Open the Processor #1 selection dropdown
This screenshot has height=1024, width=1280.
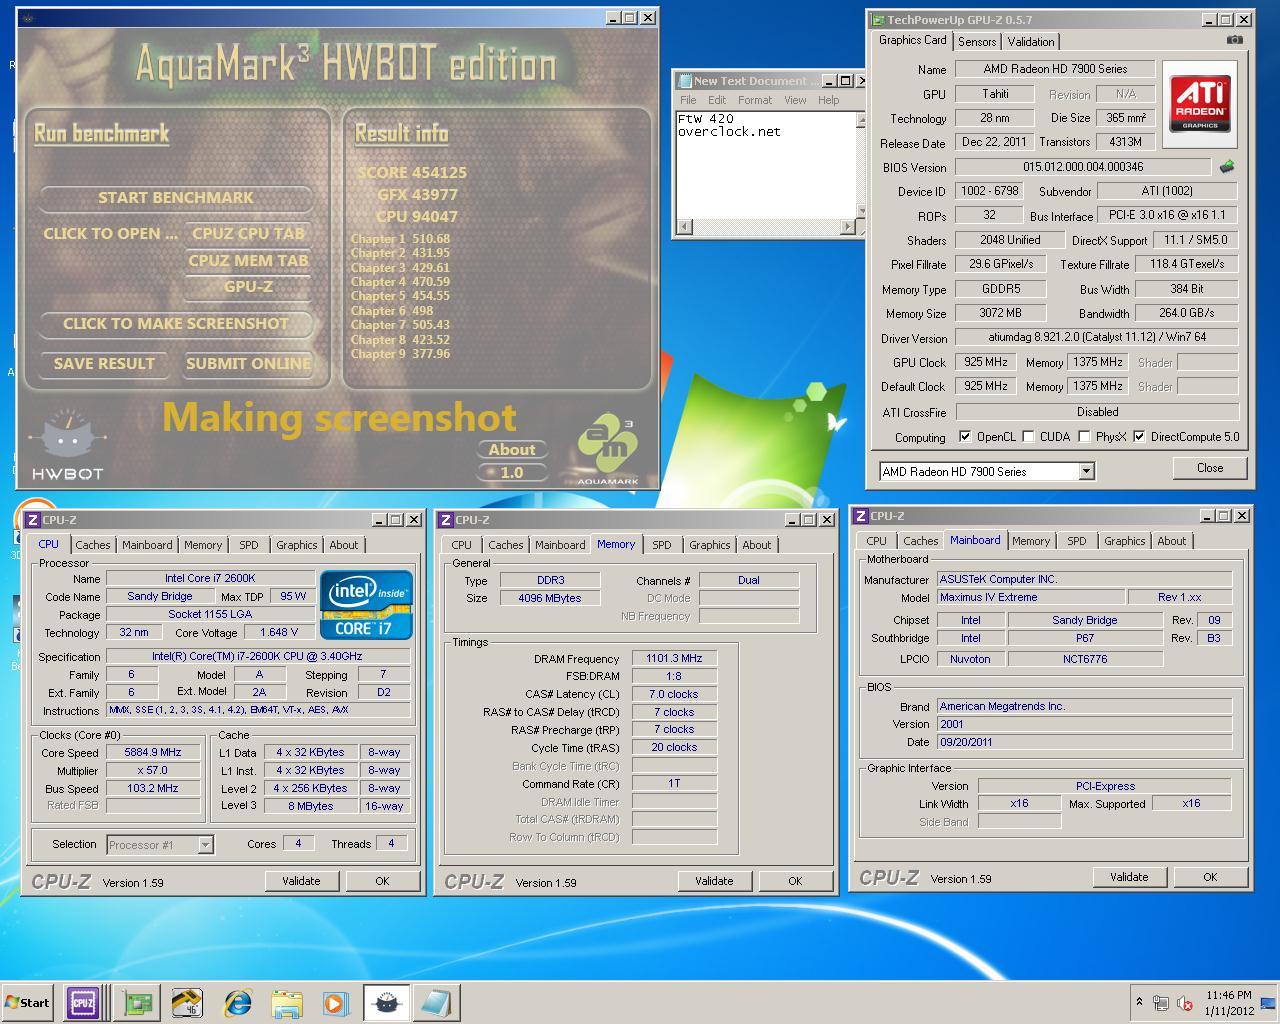click(205, 845)
